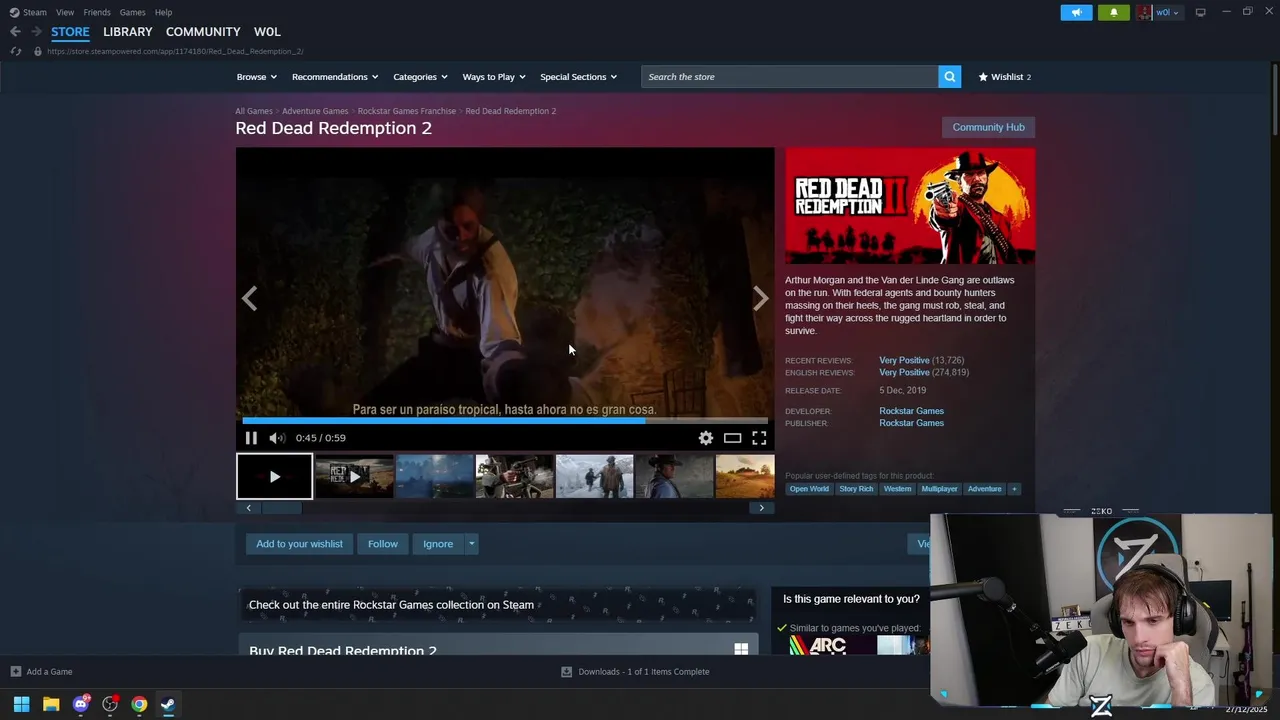Viewport: 1280px width, 720px height.
Task: Open the W0L profile tab
Action: click(267, 32)
